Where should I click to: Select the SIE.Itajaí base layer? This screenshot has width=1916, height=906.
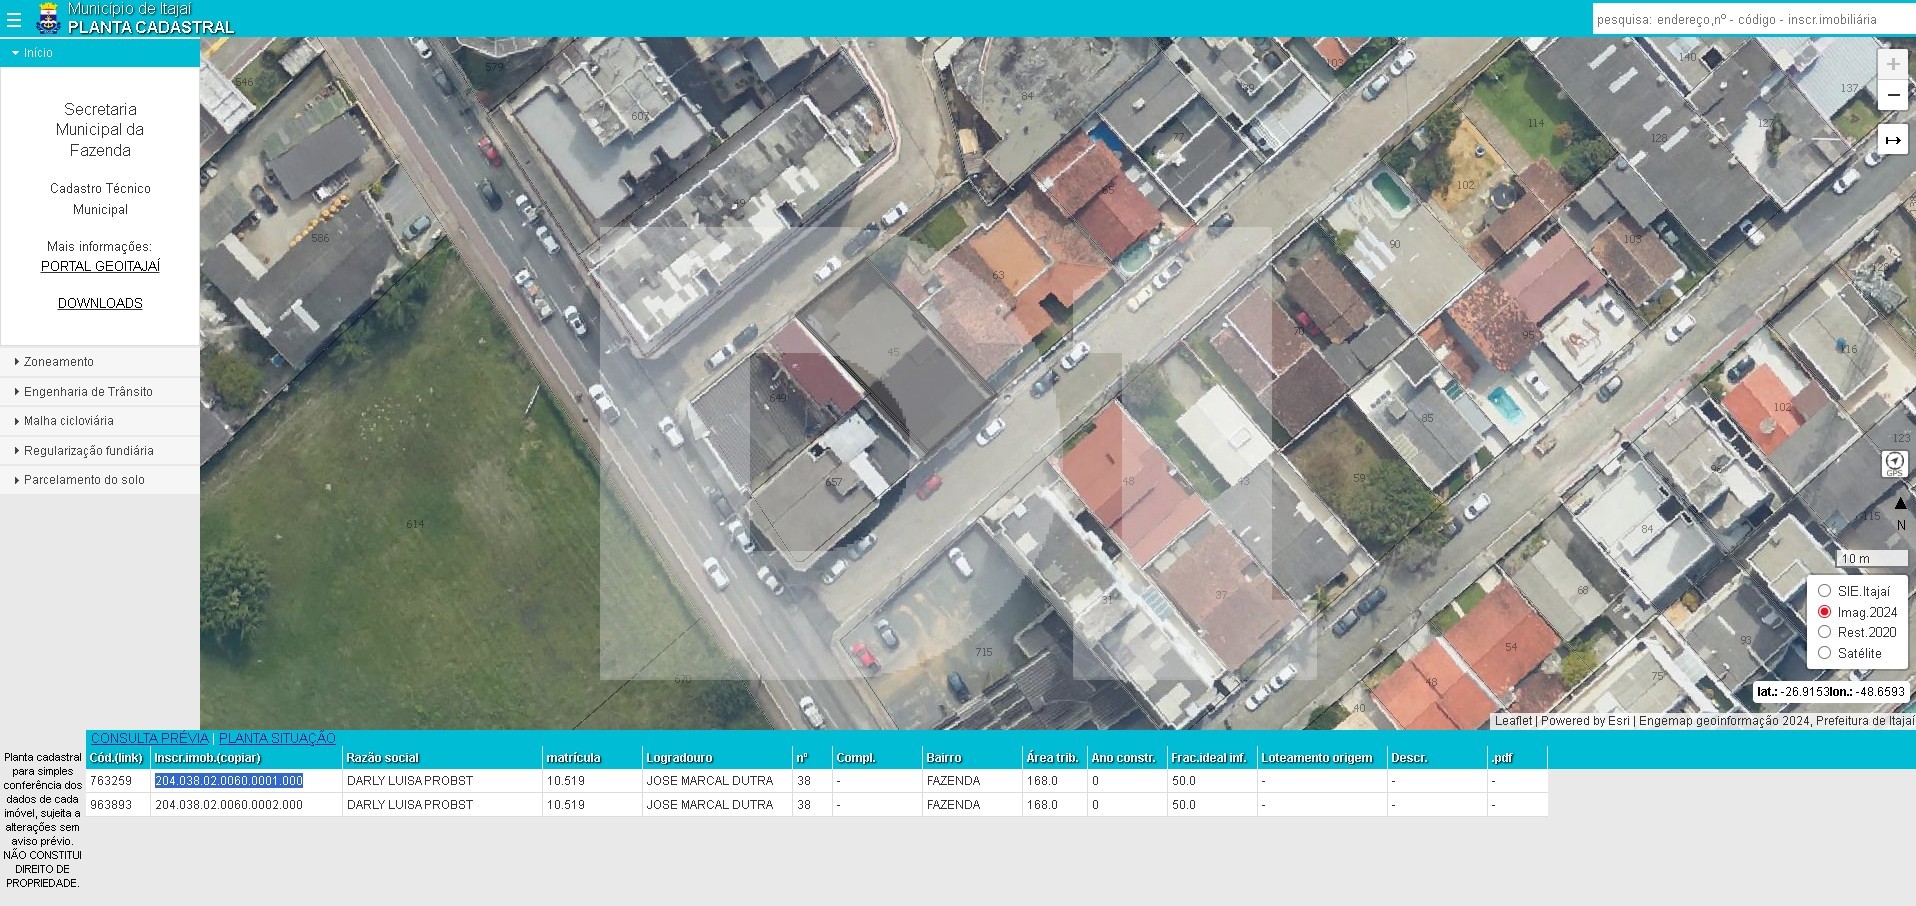1825,591
